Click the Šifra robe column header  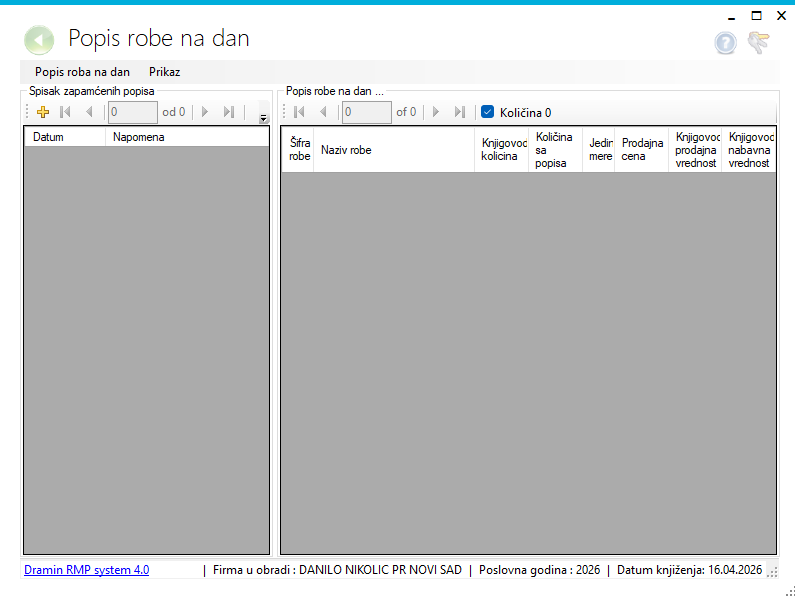click(x=298, y=150)
